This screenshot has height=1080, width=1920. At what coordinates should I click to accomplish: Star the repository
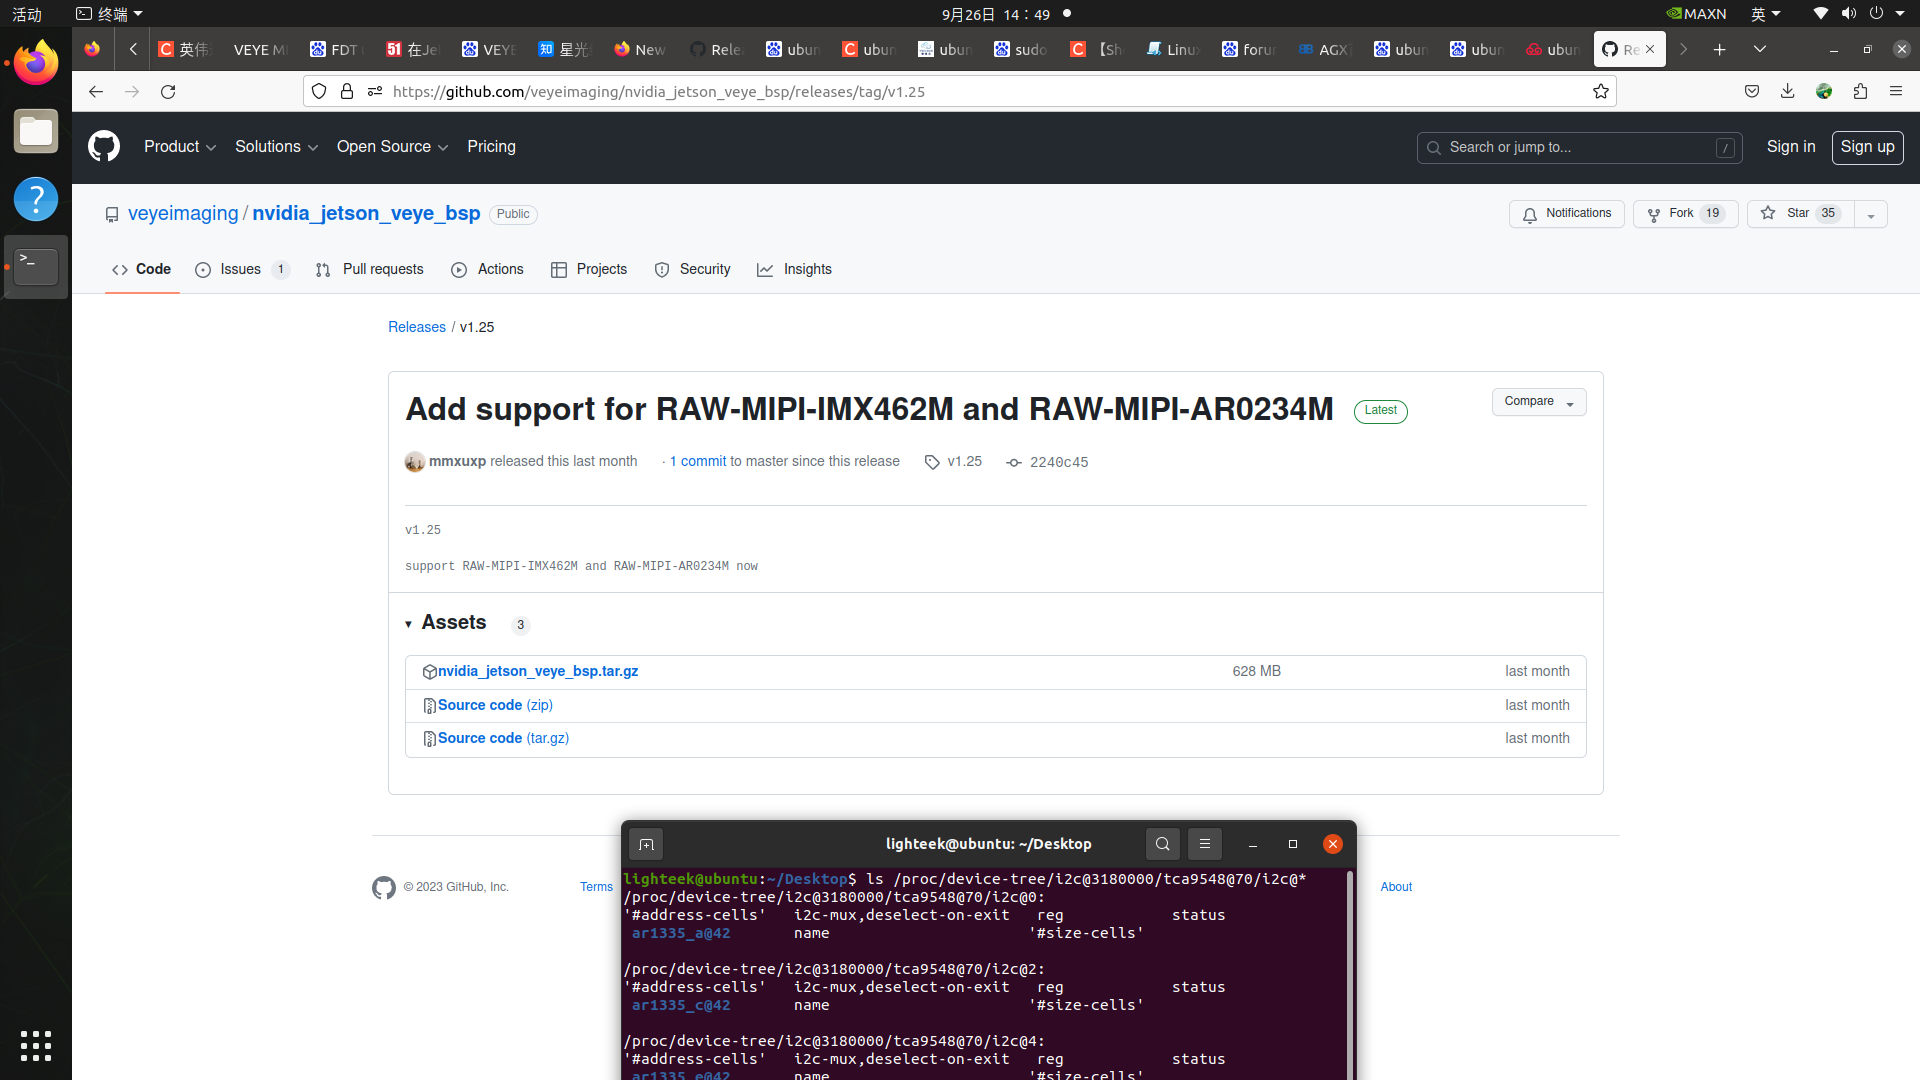1800,214
